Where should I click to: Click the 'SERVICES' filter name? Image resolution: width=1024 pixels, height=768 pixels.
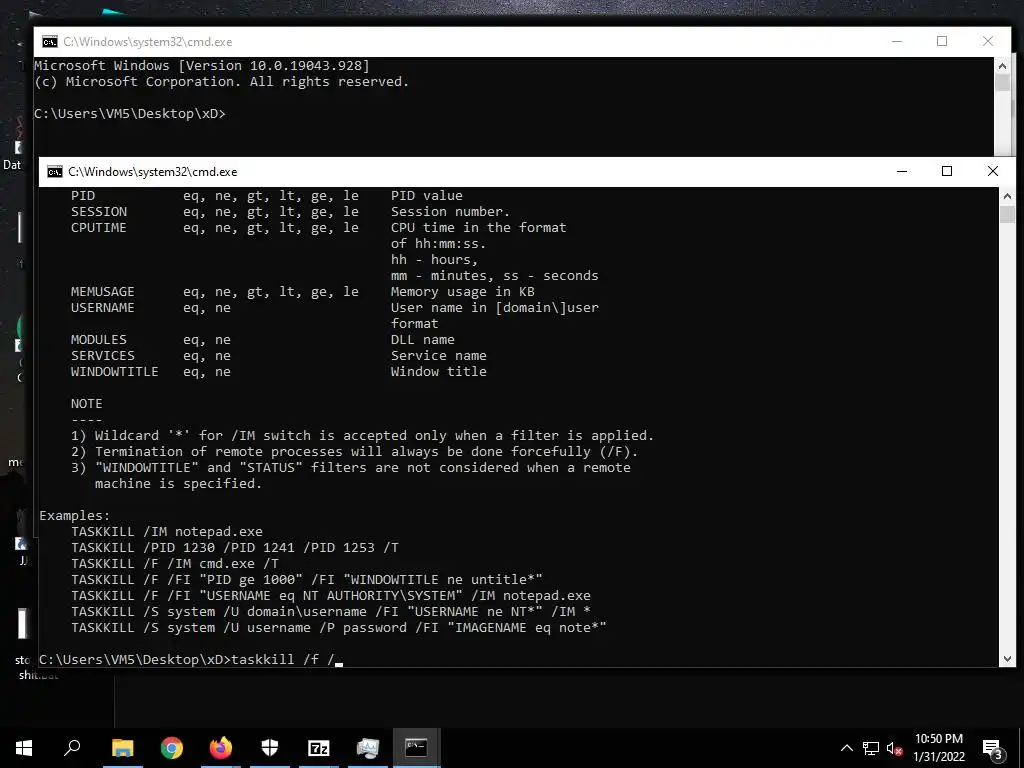click(103, 355)
